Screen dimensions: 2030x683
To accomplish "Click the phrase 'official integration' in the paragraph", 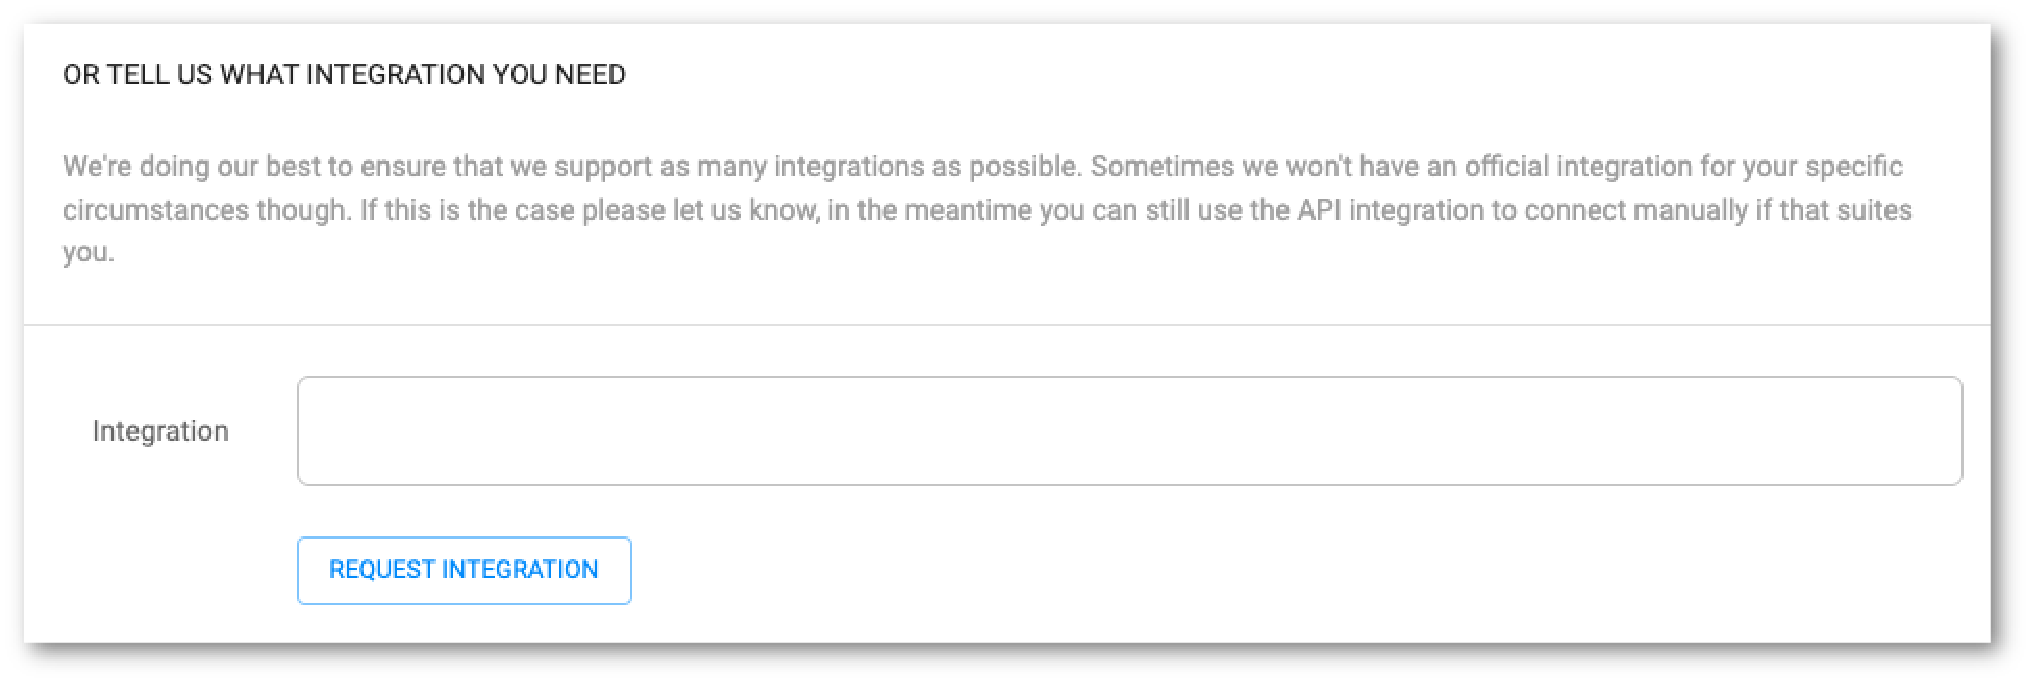I will click(1578, 166).
